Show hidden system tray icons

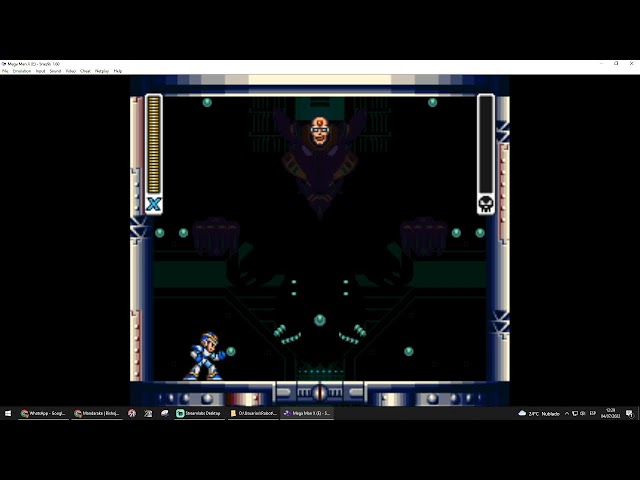[567, 413]
